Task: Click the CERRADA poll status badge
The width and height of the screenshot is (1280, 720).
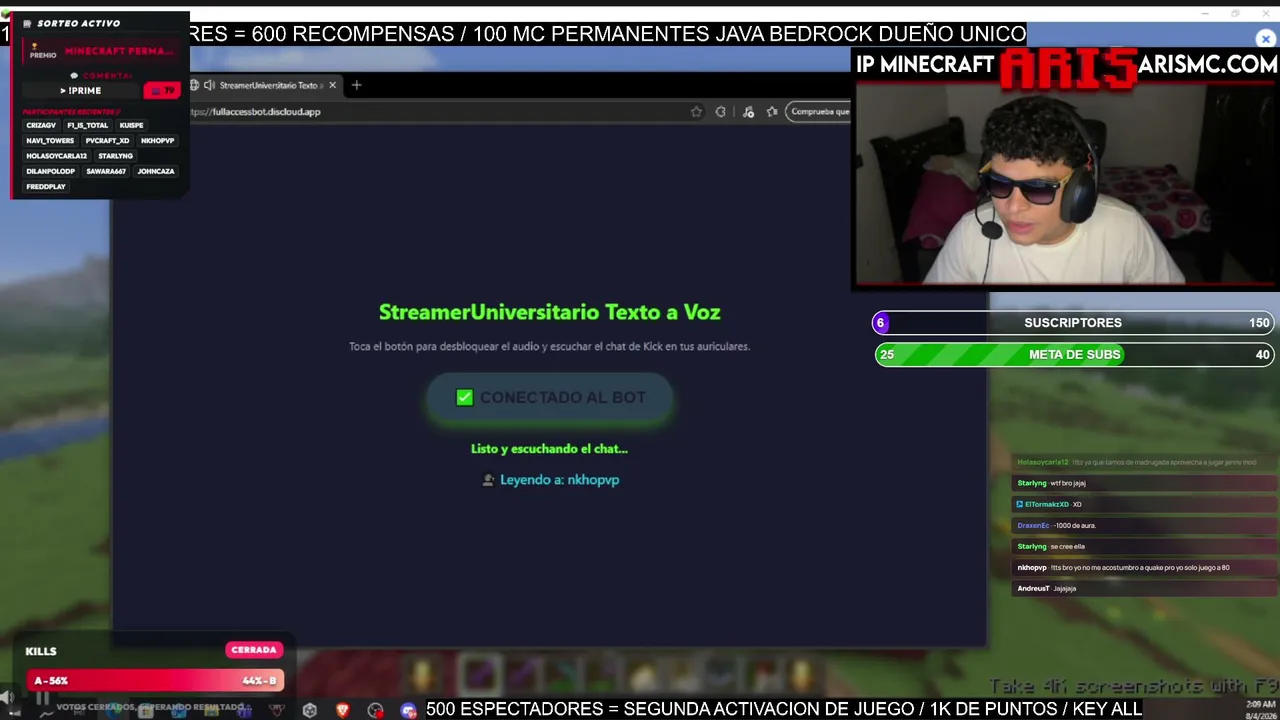Action: 253,650
